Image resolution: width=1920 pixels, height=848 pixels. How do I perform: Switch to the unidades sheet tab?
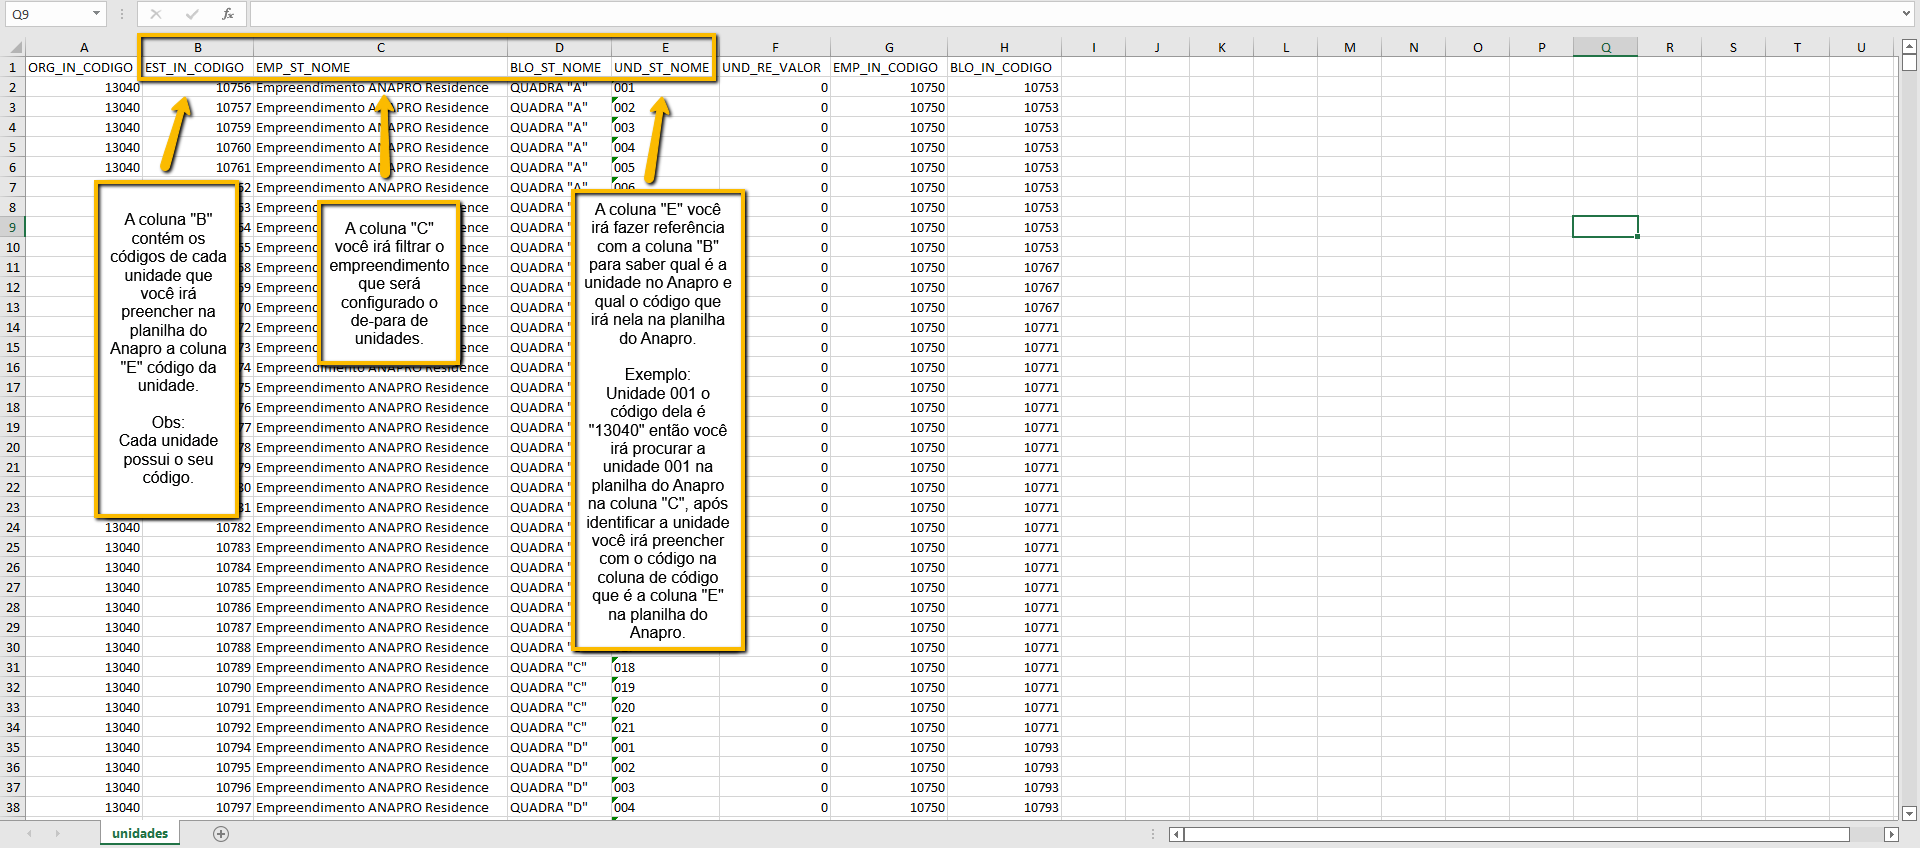pos(140,834)
